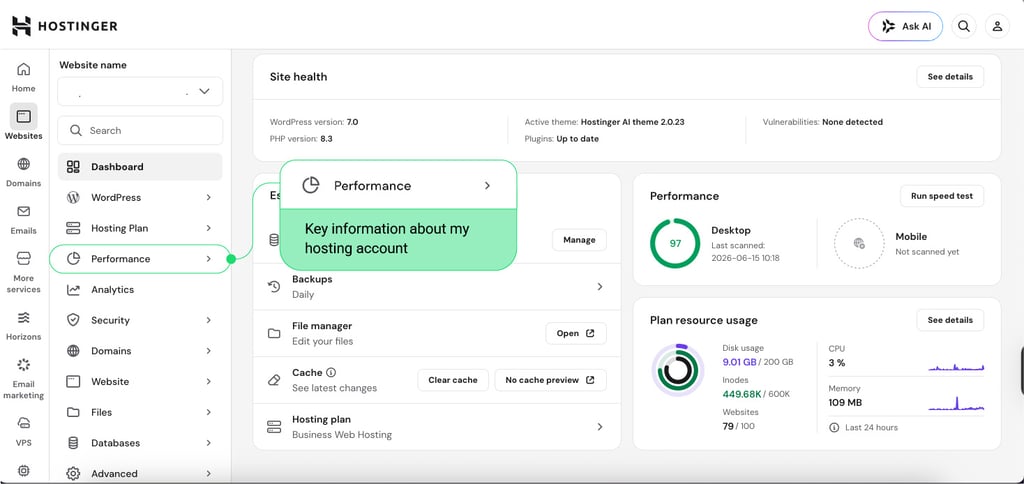Expand Security chevron
The image size is (1024, 484).
[x=208, y=320]
